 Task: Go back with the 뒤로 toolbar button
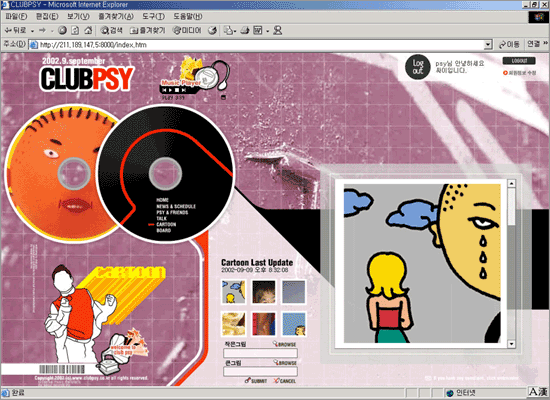click(x=15, y=31)
